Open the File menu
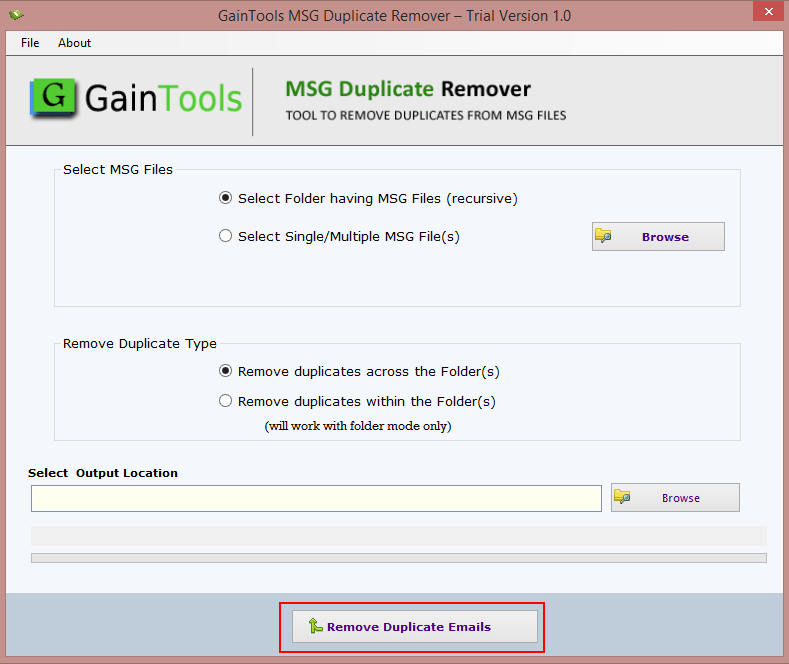The height and width of the screenshot is (664, 789). point(30,43)
